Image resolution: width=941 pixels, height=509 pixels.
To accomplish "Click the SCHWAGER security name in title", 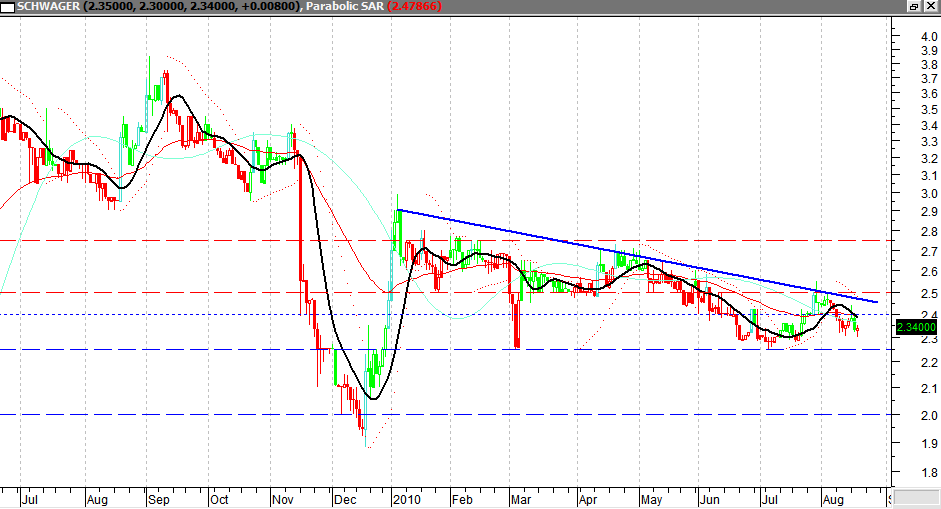I will pos(48,6).
